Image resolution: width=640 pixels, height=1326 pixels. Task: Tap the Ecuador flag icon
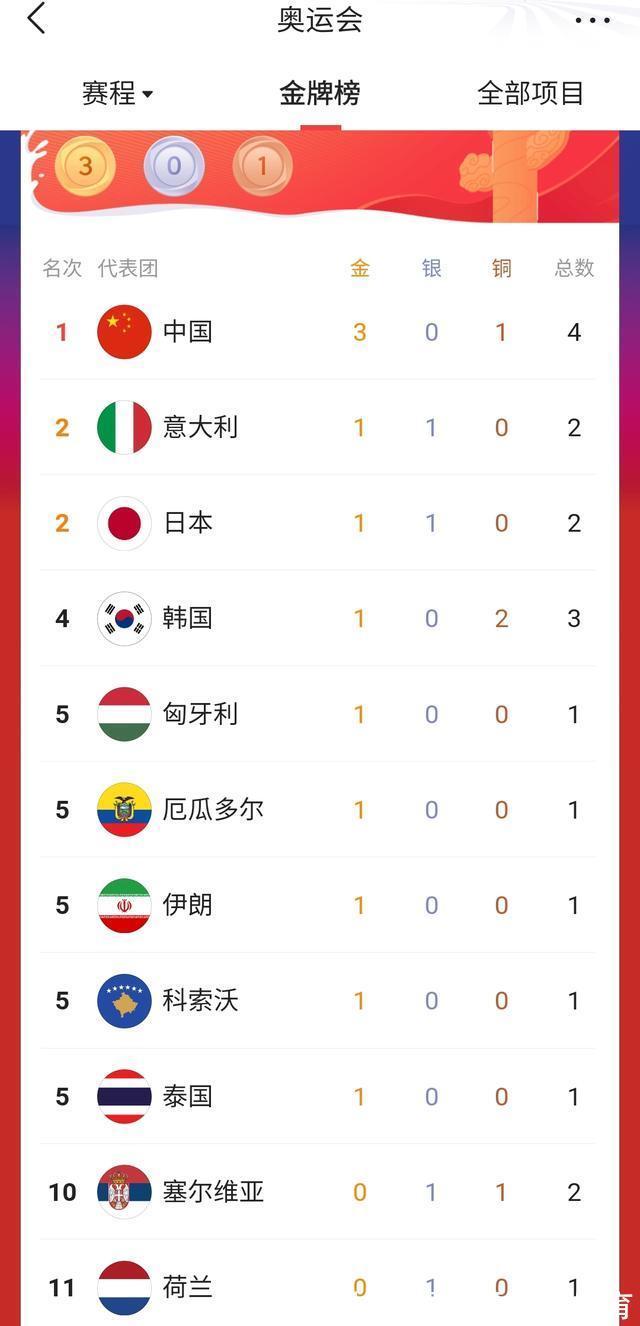point(124,810)
